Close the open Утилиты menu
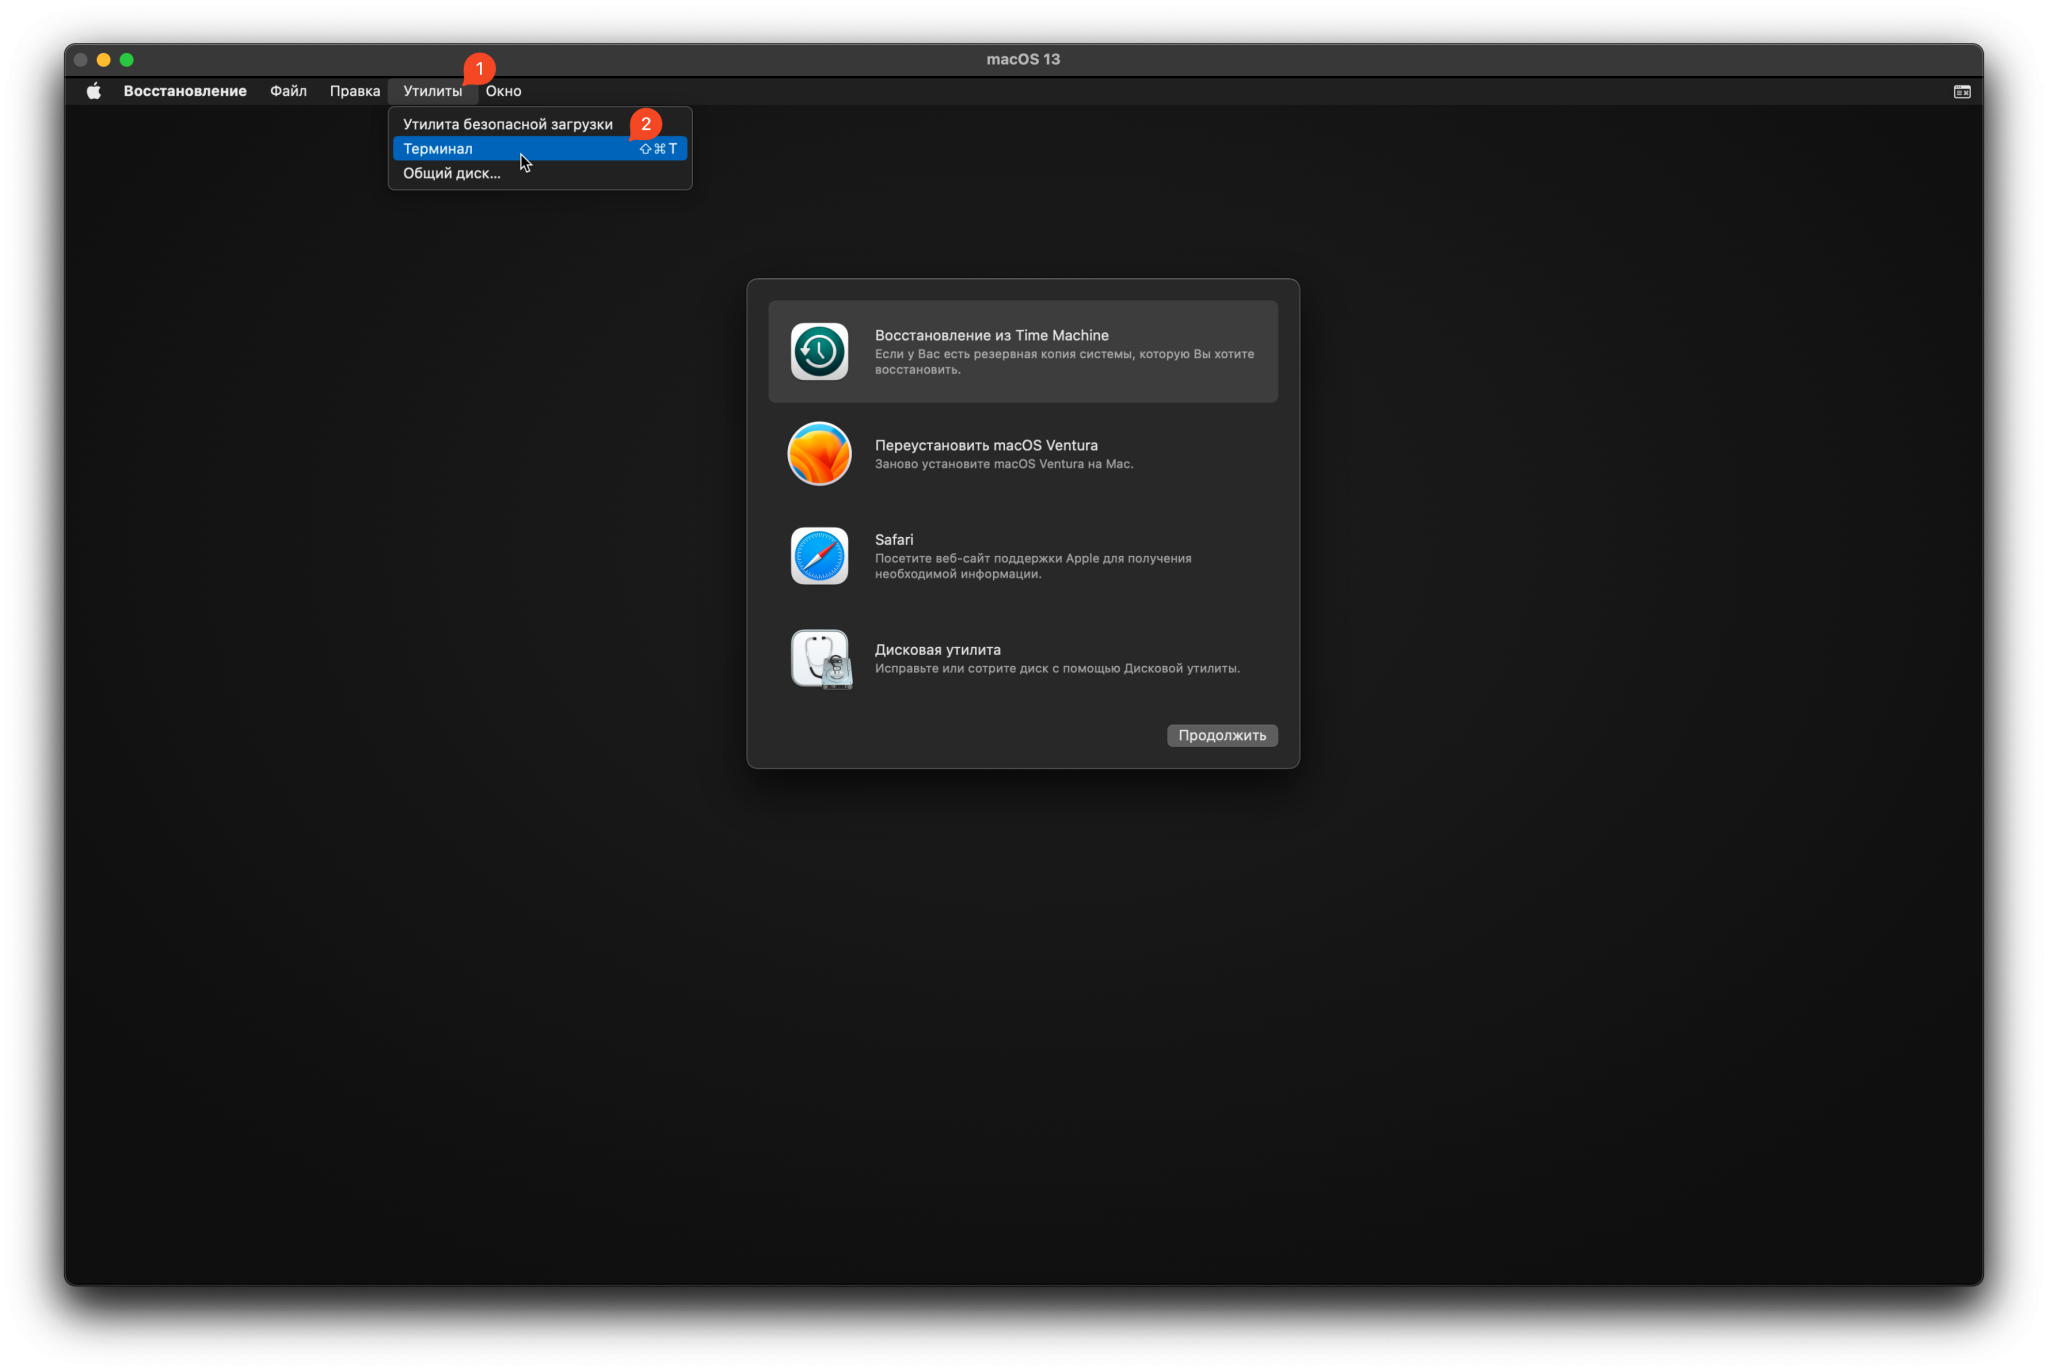Viewport: 2048px width, 1371px height. coord(432,91)
